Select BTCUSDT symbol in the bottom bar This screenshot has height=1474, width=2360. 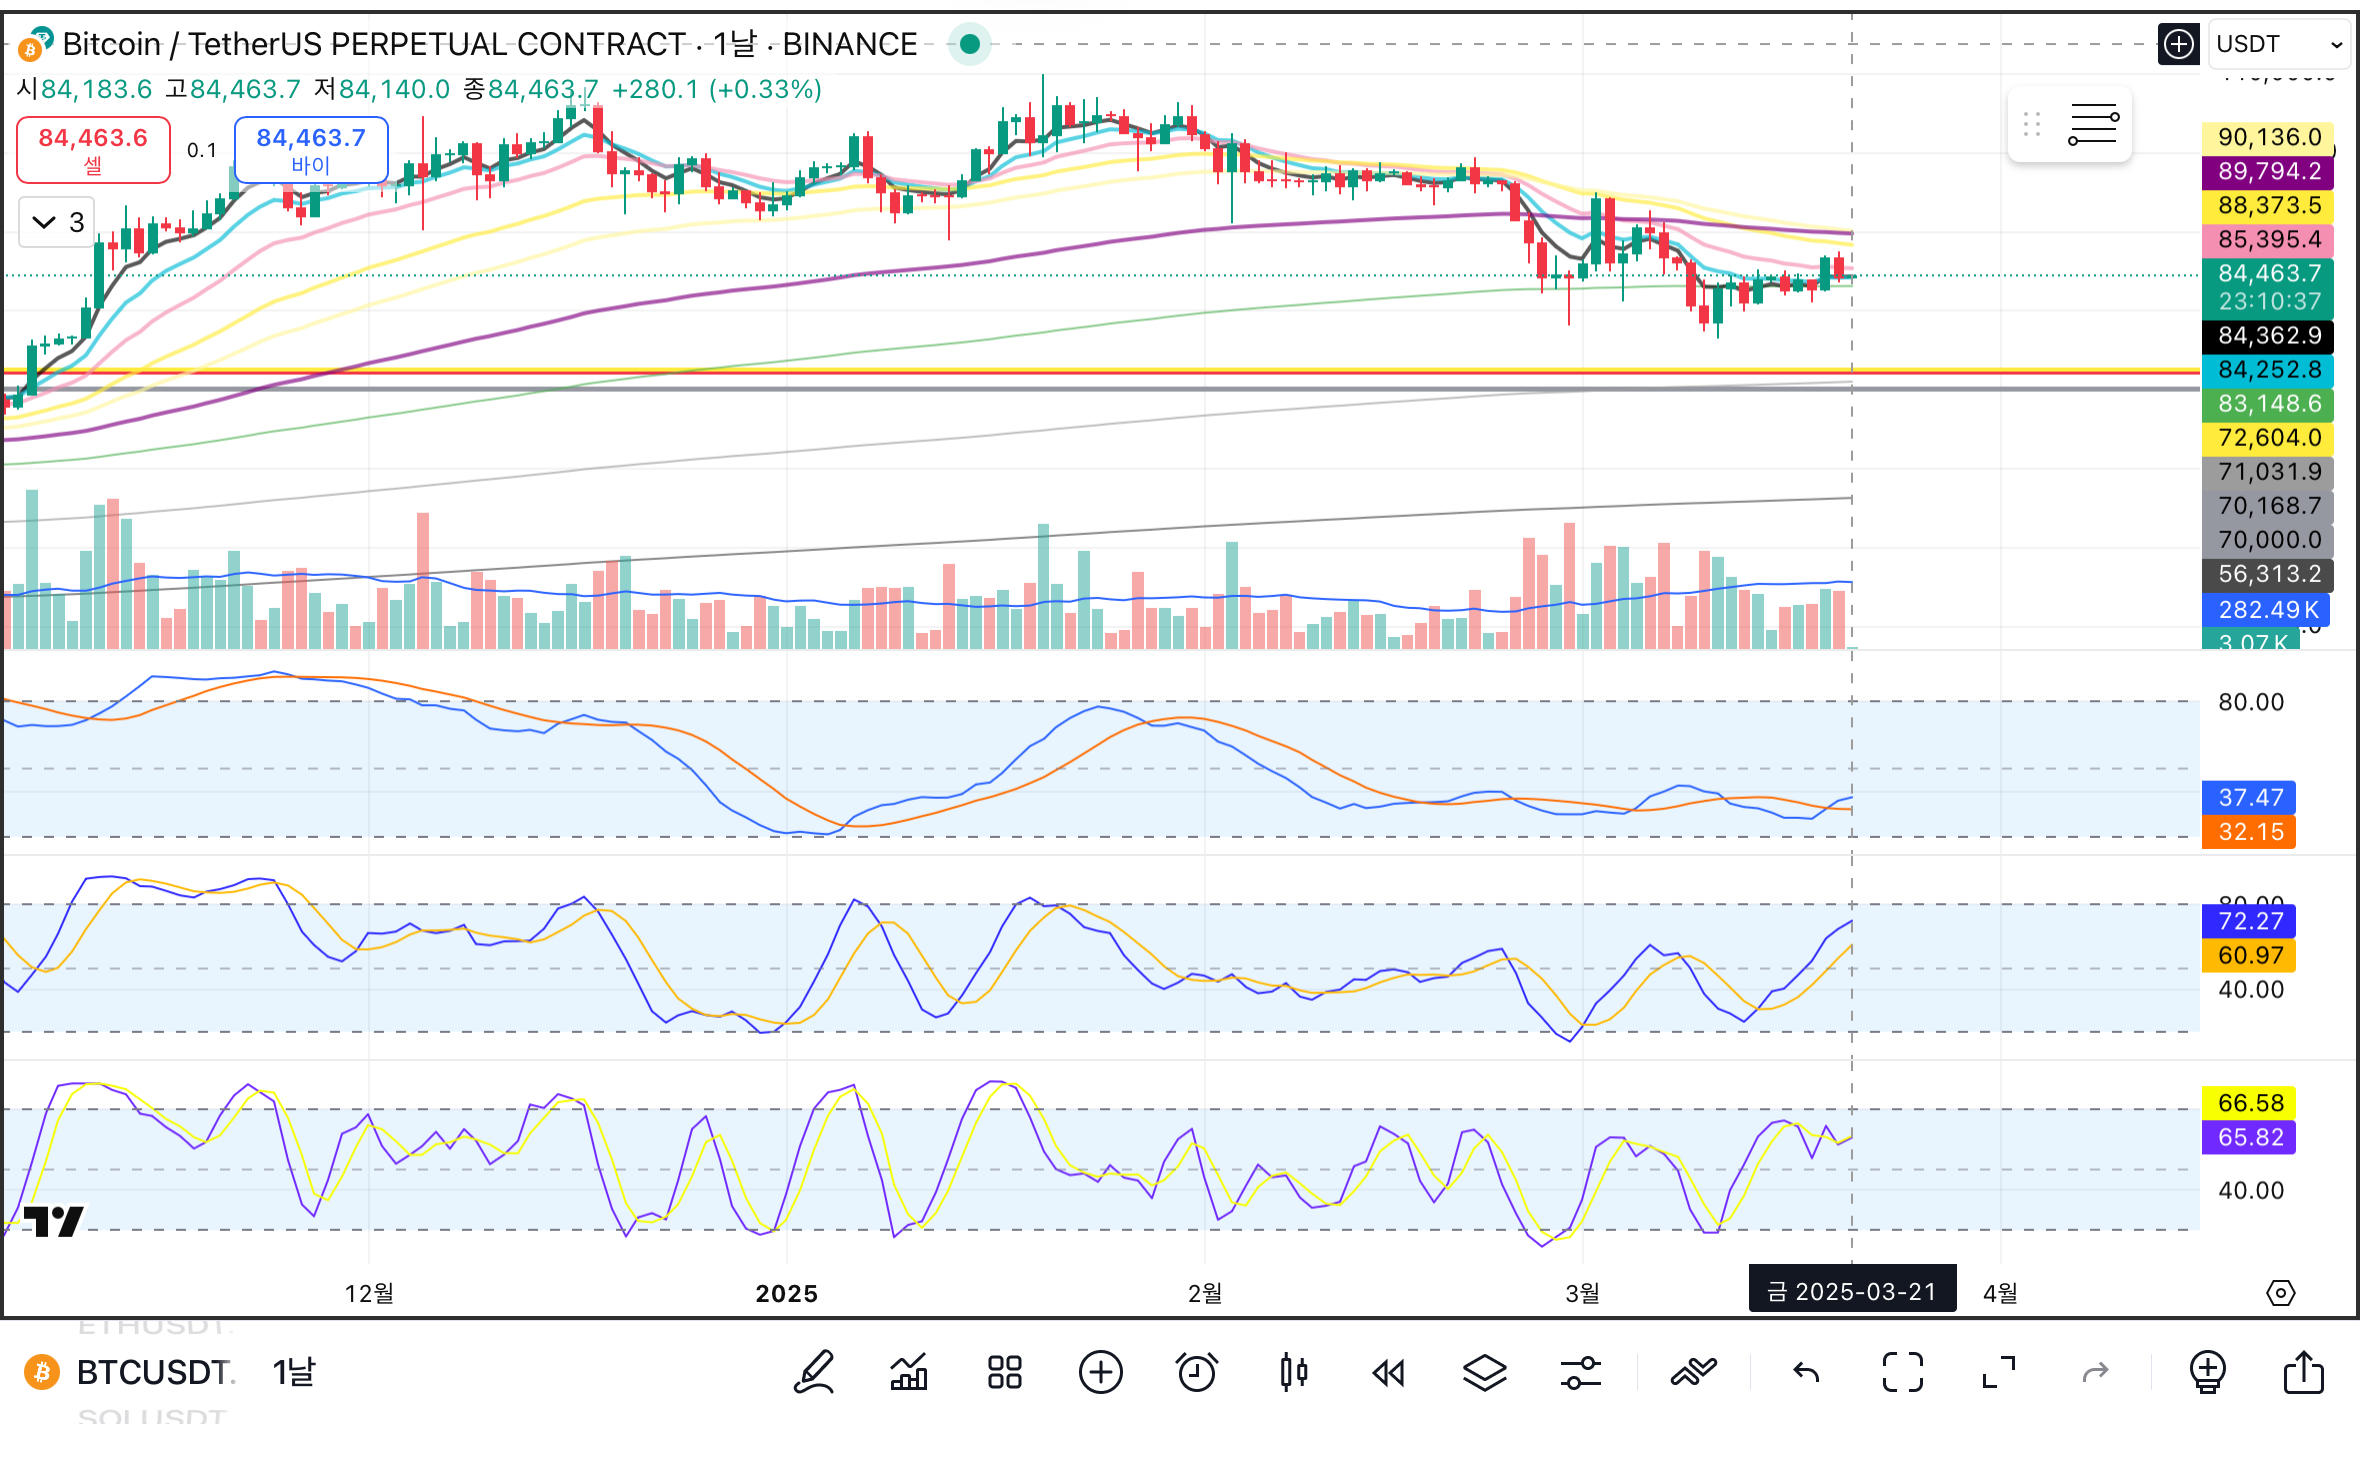153,1372
